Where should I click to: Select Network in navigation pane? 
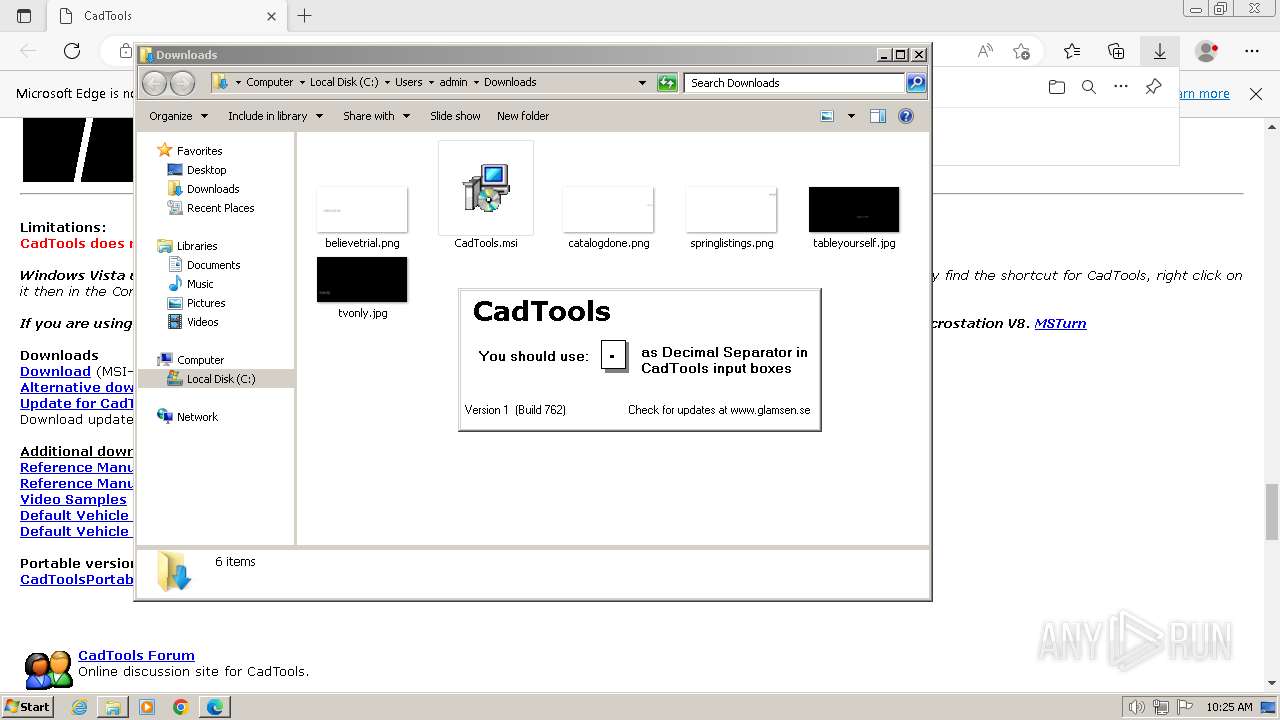click(x=187, y=417)
